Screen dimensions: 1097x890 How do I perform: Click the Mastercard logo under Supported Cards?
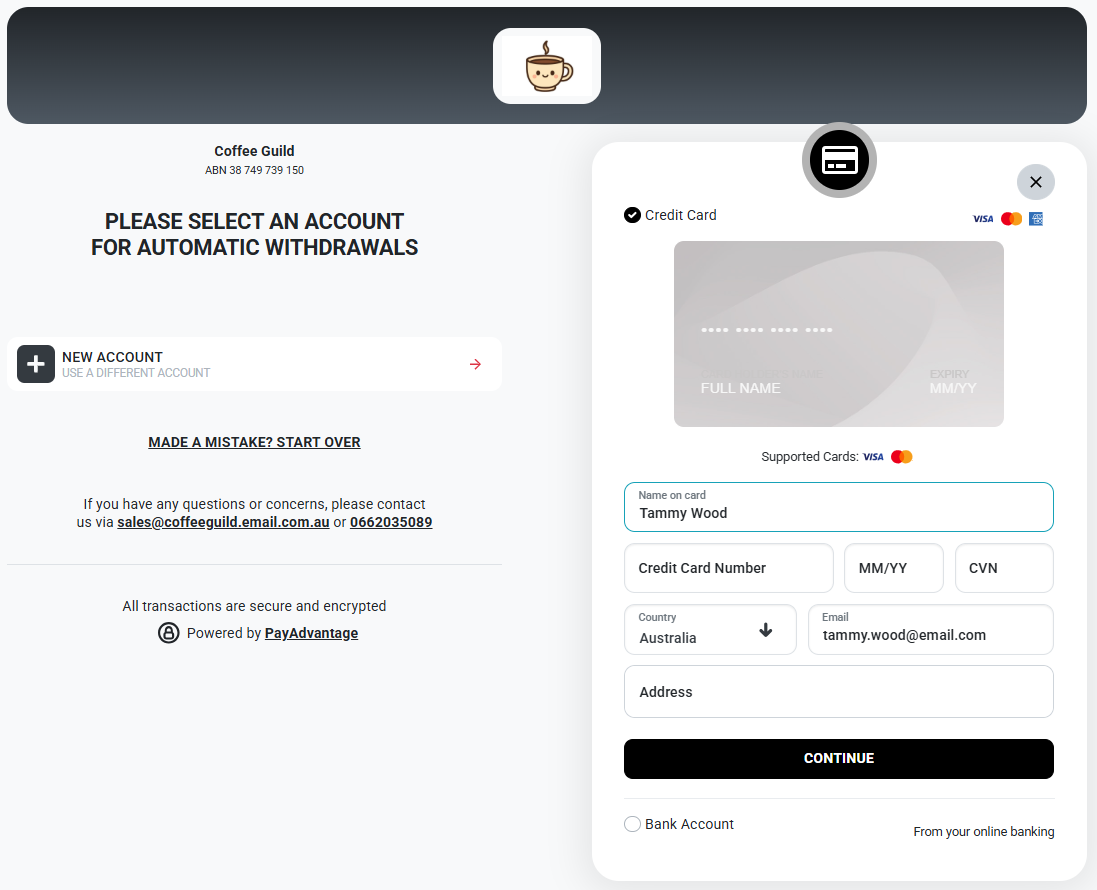pyautogui.click(x=901, y=457)
